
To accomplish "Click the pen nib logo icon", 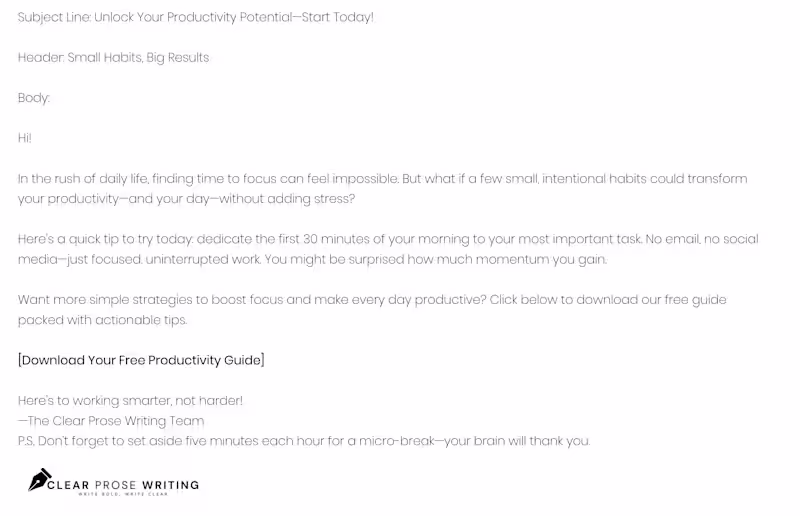I will click(39, 481).
